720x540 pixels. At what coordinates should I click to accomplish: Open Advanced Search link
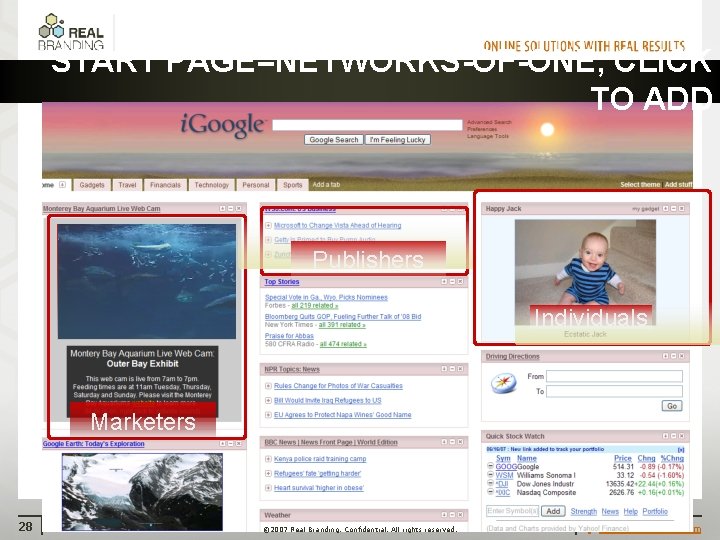coord(489,122)
